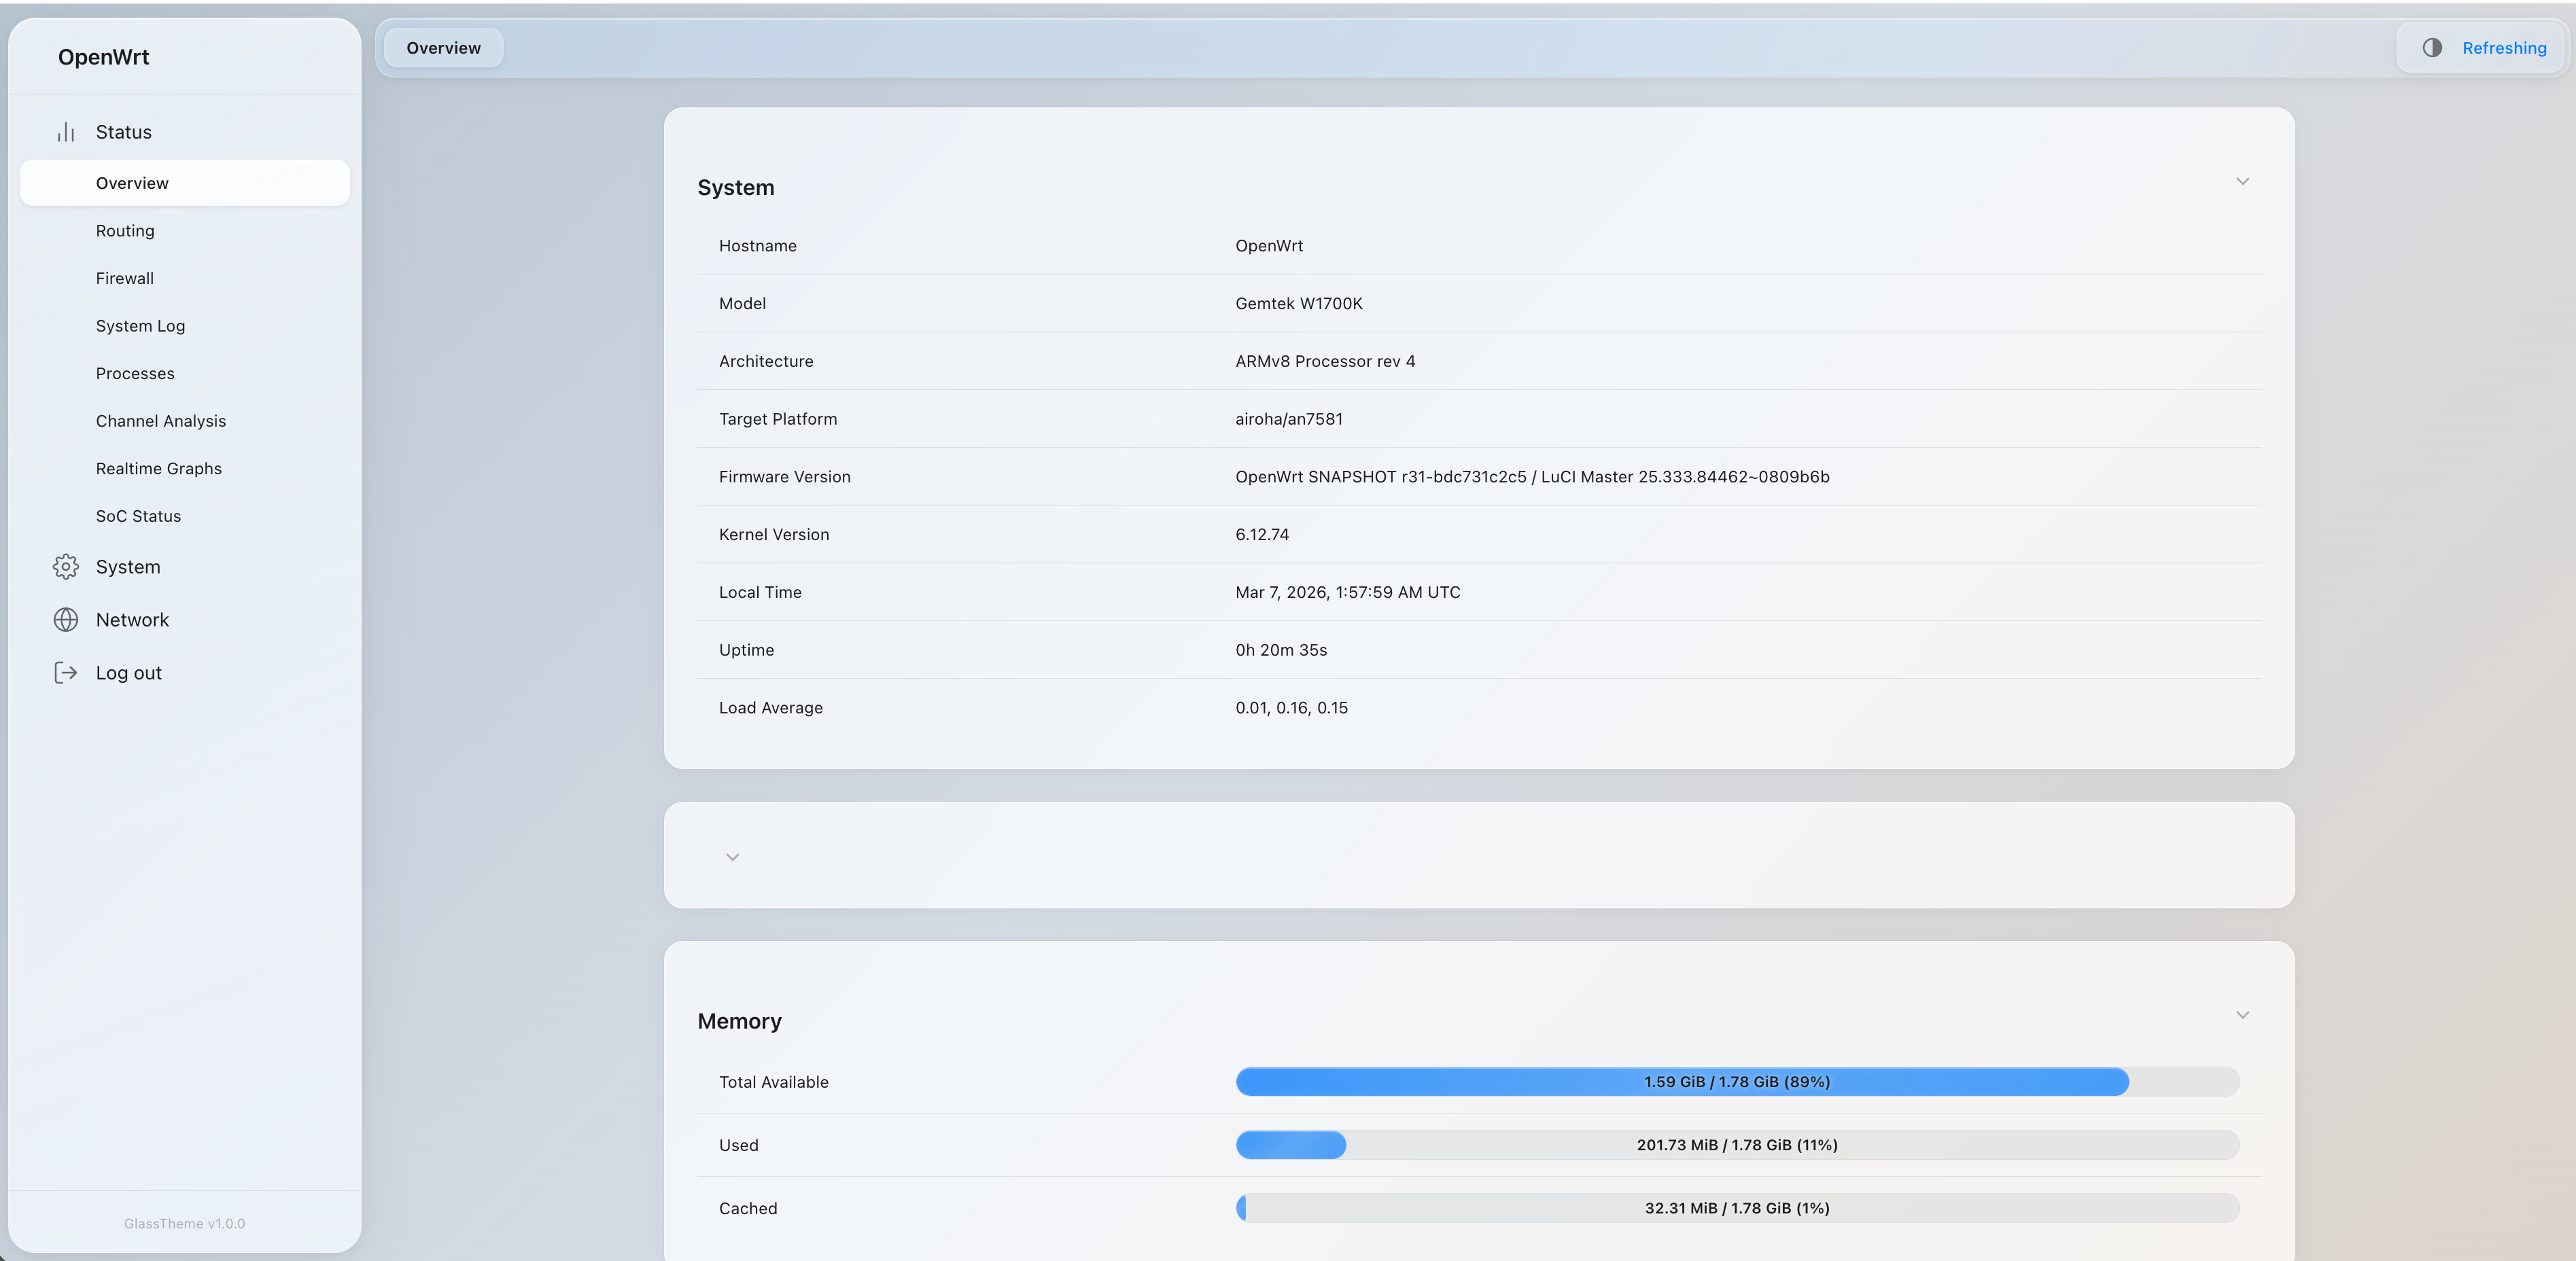This screenshot has width=2576, height=1261.
Task: Click the Total Available memory label
Action: 774,1082
